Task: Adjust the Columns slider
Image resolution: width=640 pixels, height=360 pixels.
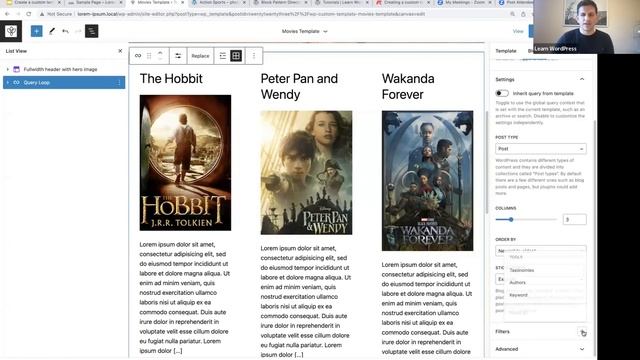Action: point(526,220)
